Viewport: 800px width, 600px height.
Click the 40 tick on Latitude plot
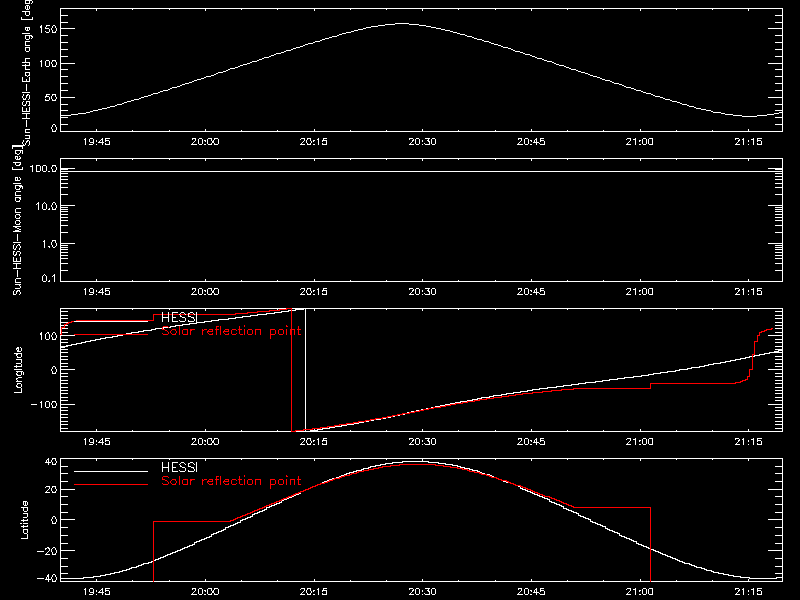51,462
